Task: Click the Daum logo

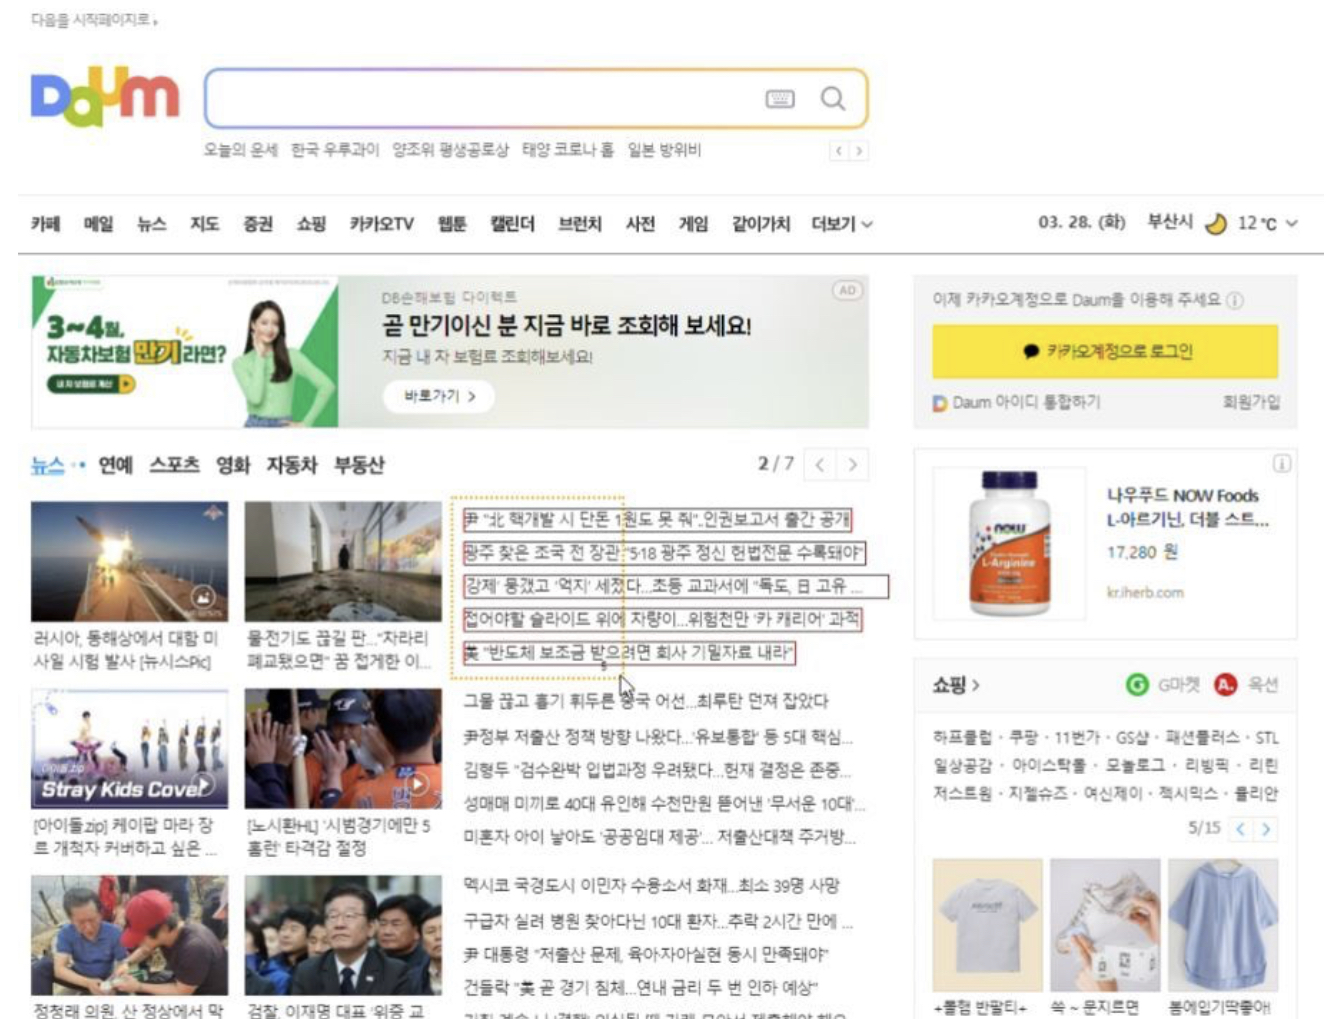Action: click(105, 97)
